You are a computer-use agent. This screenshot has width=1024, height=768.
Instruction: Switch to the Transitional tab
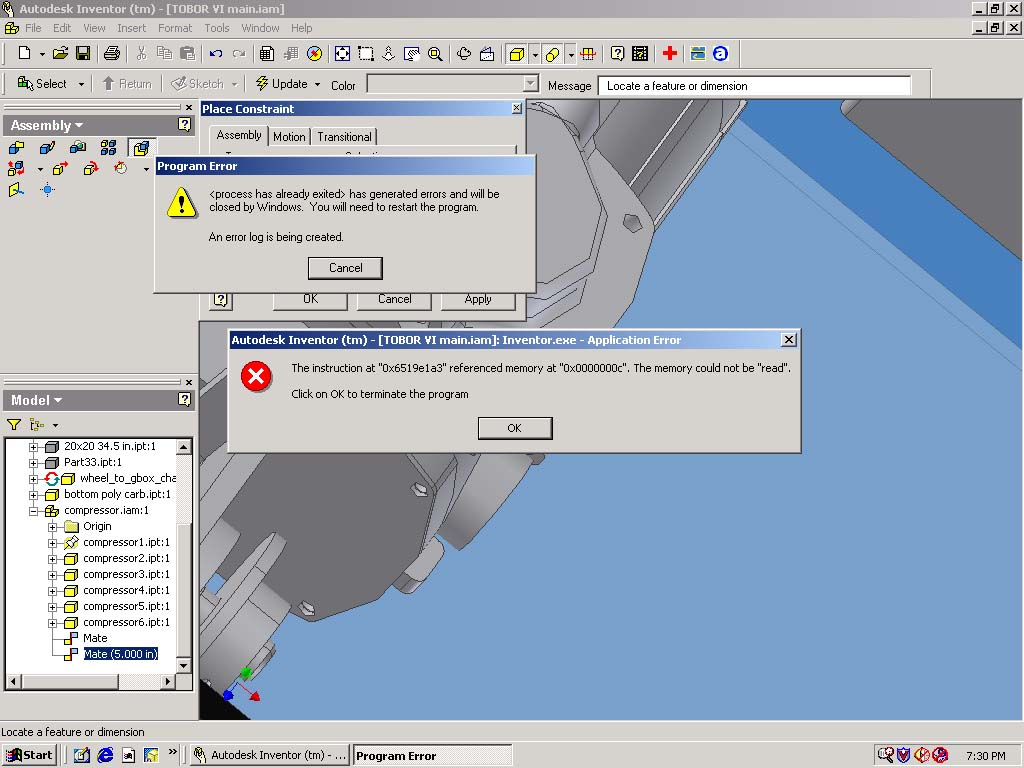(x=344, y=136)
